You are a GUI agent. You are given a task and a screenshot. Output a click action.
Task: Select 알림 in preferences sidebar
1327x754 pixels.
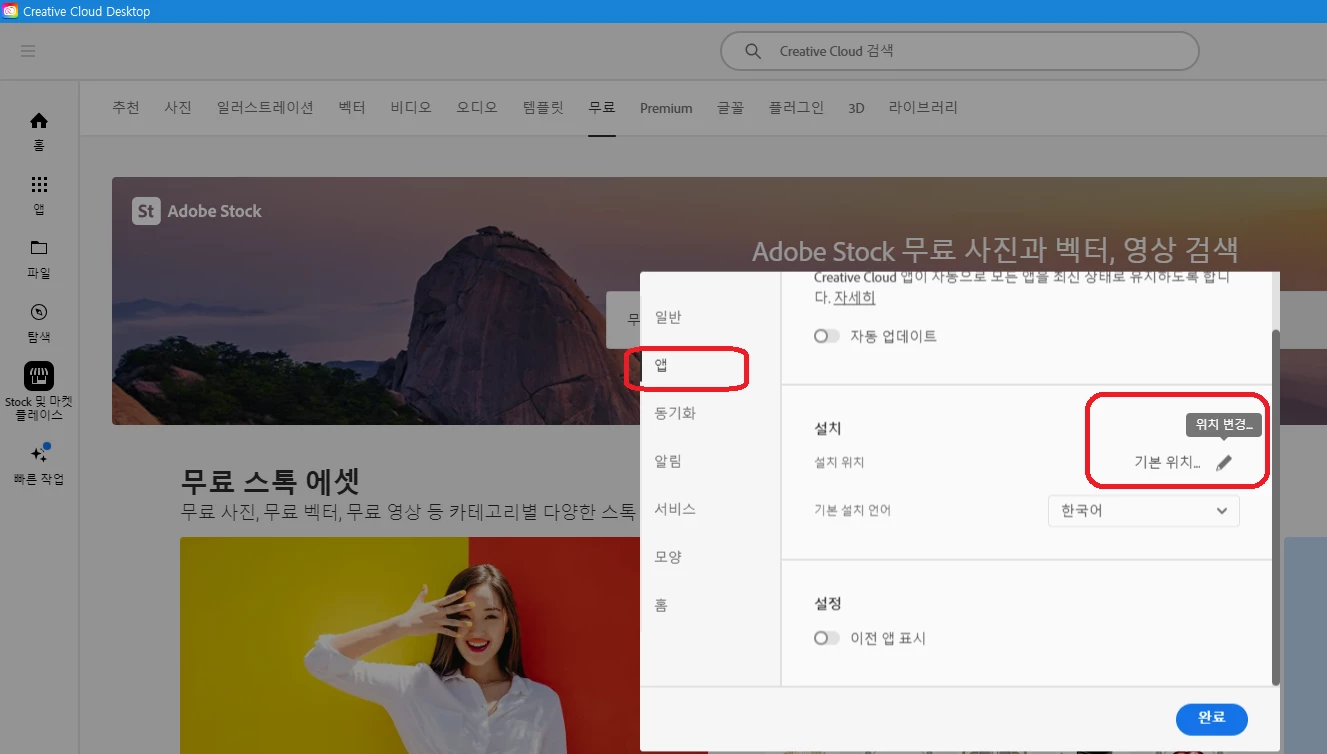668,461
